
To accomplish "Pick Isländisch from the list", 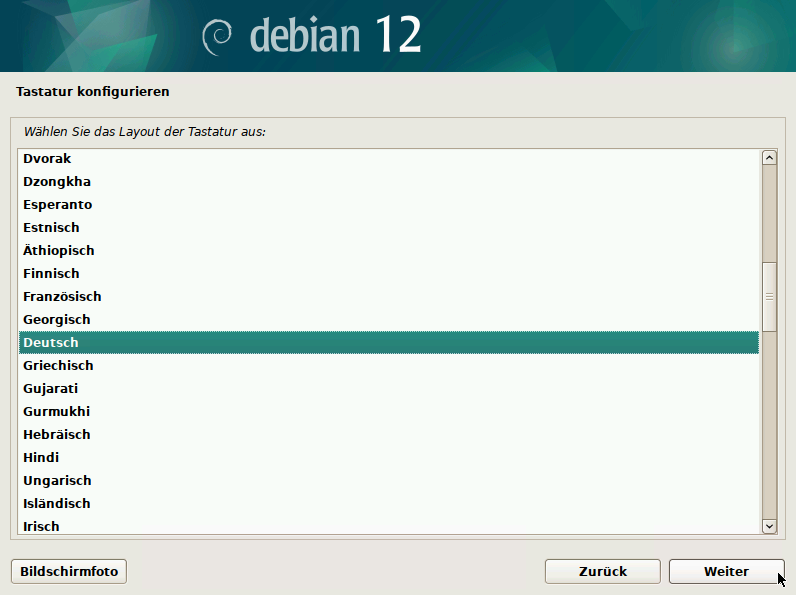I will click(x=389, y=503).
